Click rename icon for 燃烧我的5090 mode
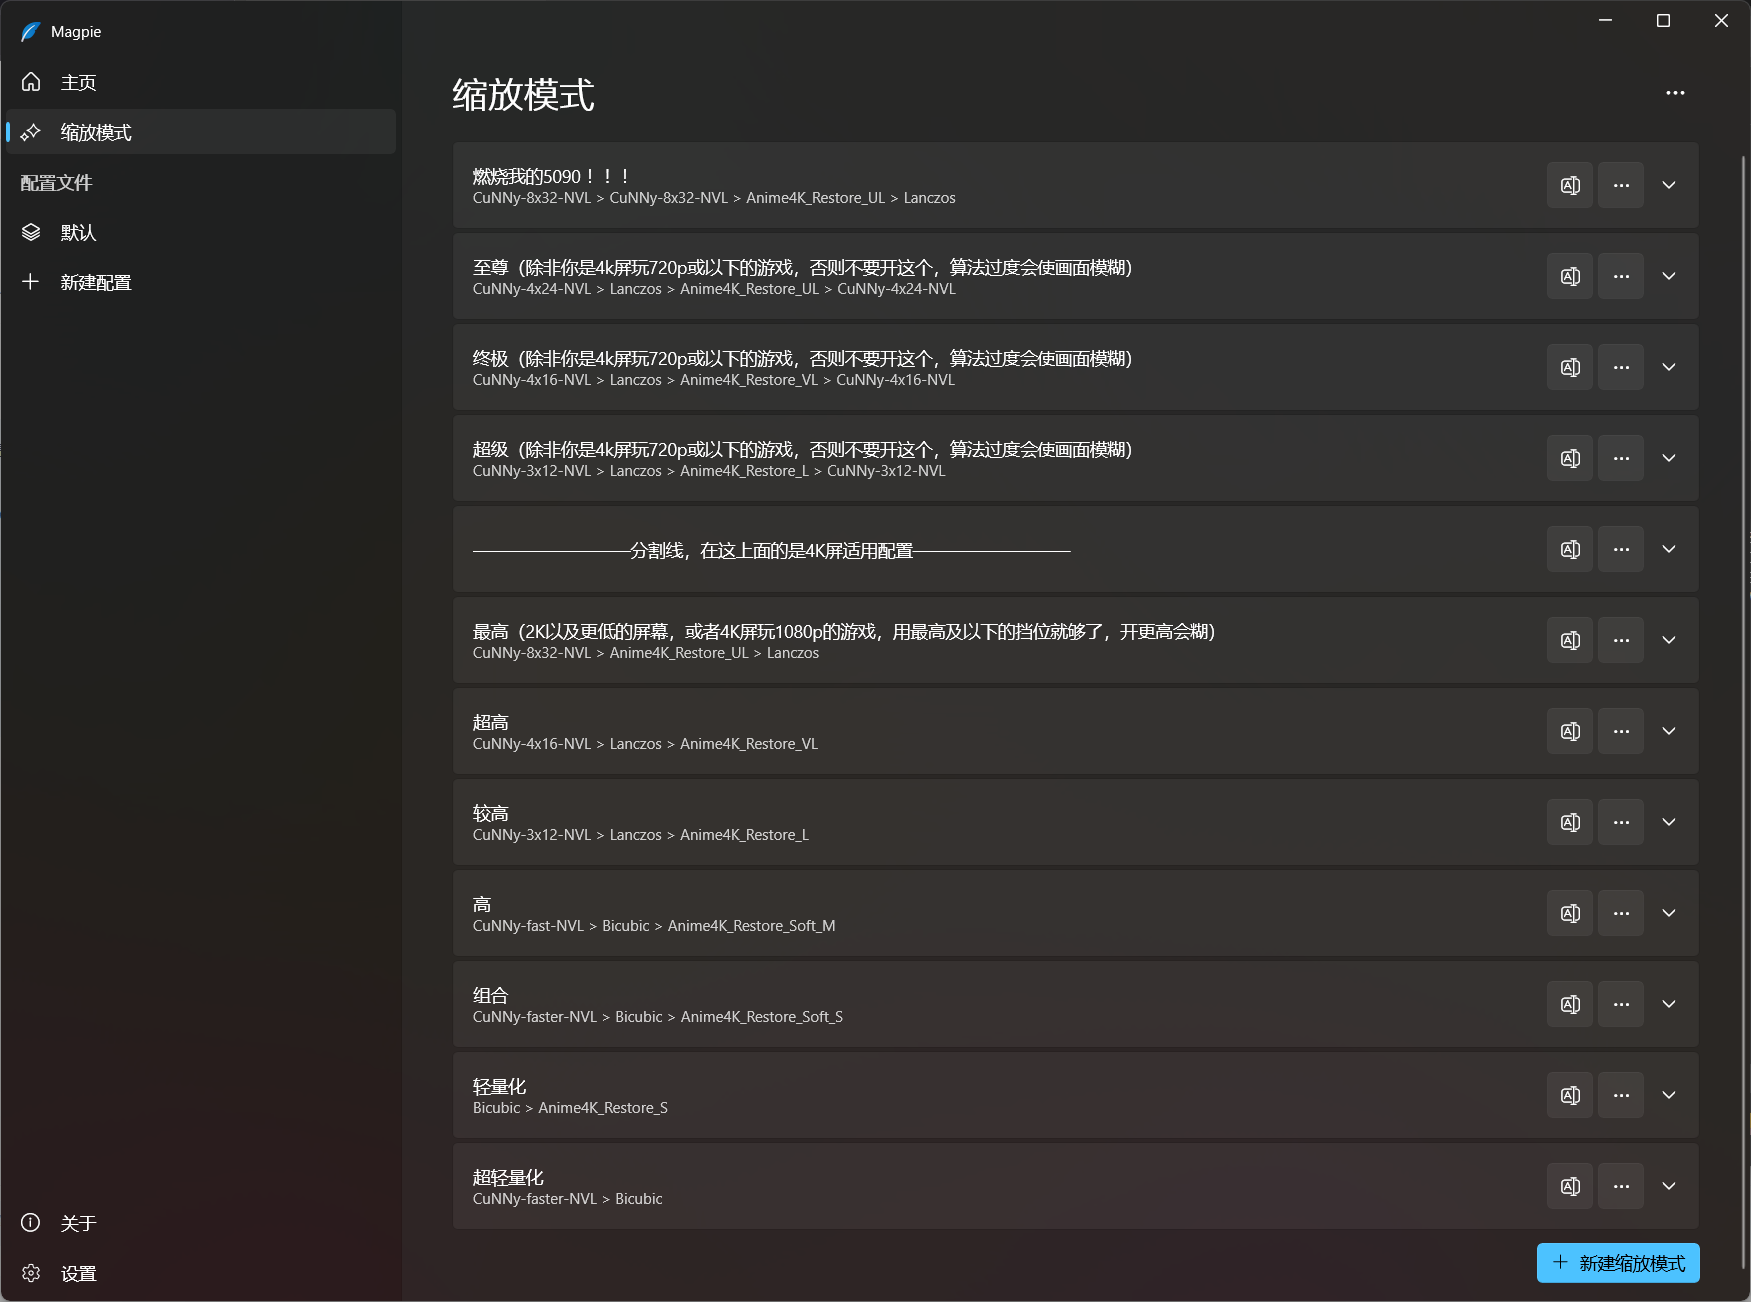The image size is (1751, 1302). (1570, 185)
